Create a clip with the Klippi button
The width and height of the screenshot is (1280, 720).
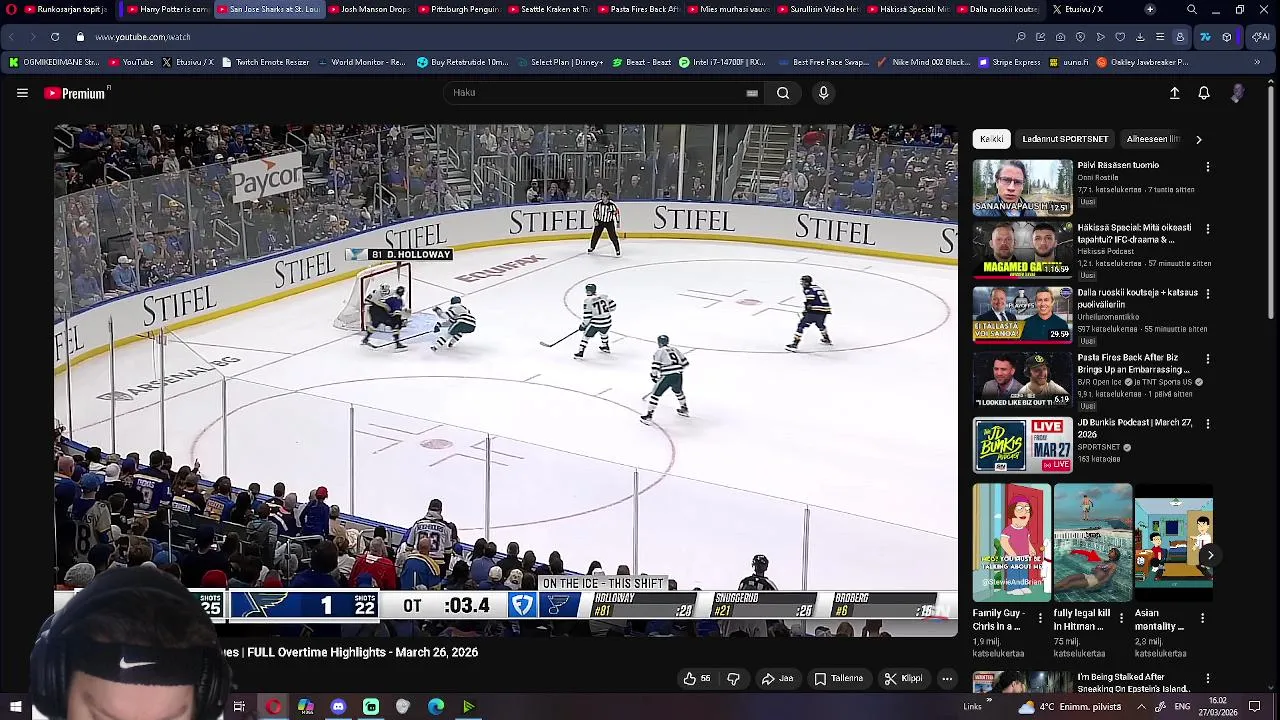tap(903, 679)
